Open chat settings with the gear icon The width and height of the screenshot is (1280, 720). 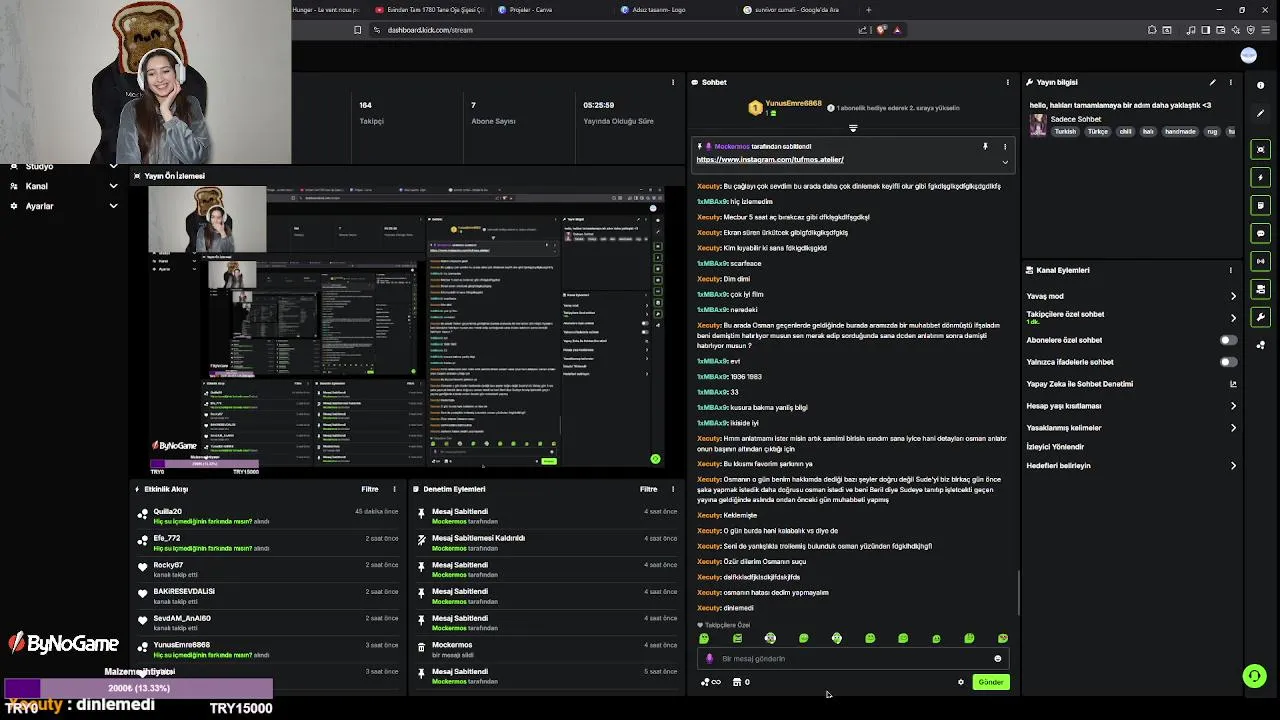click(961, 682)
